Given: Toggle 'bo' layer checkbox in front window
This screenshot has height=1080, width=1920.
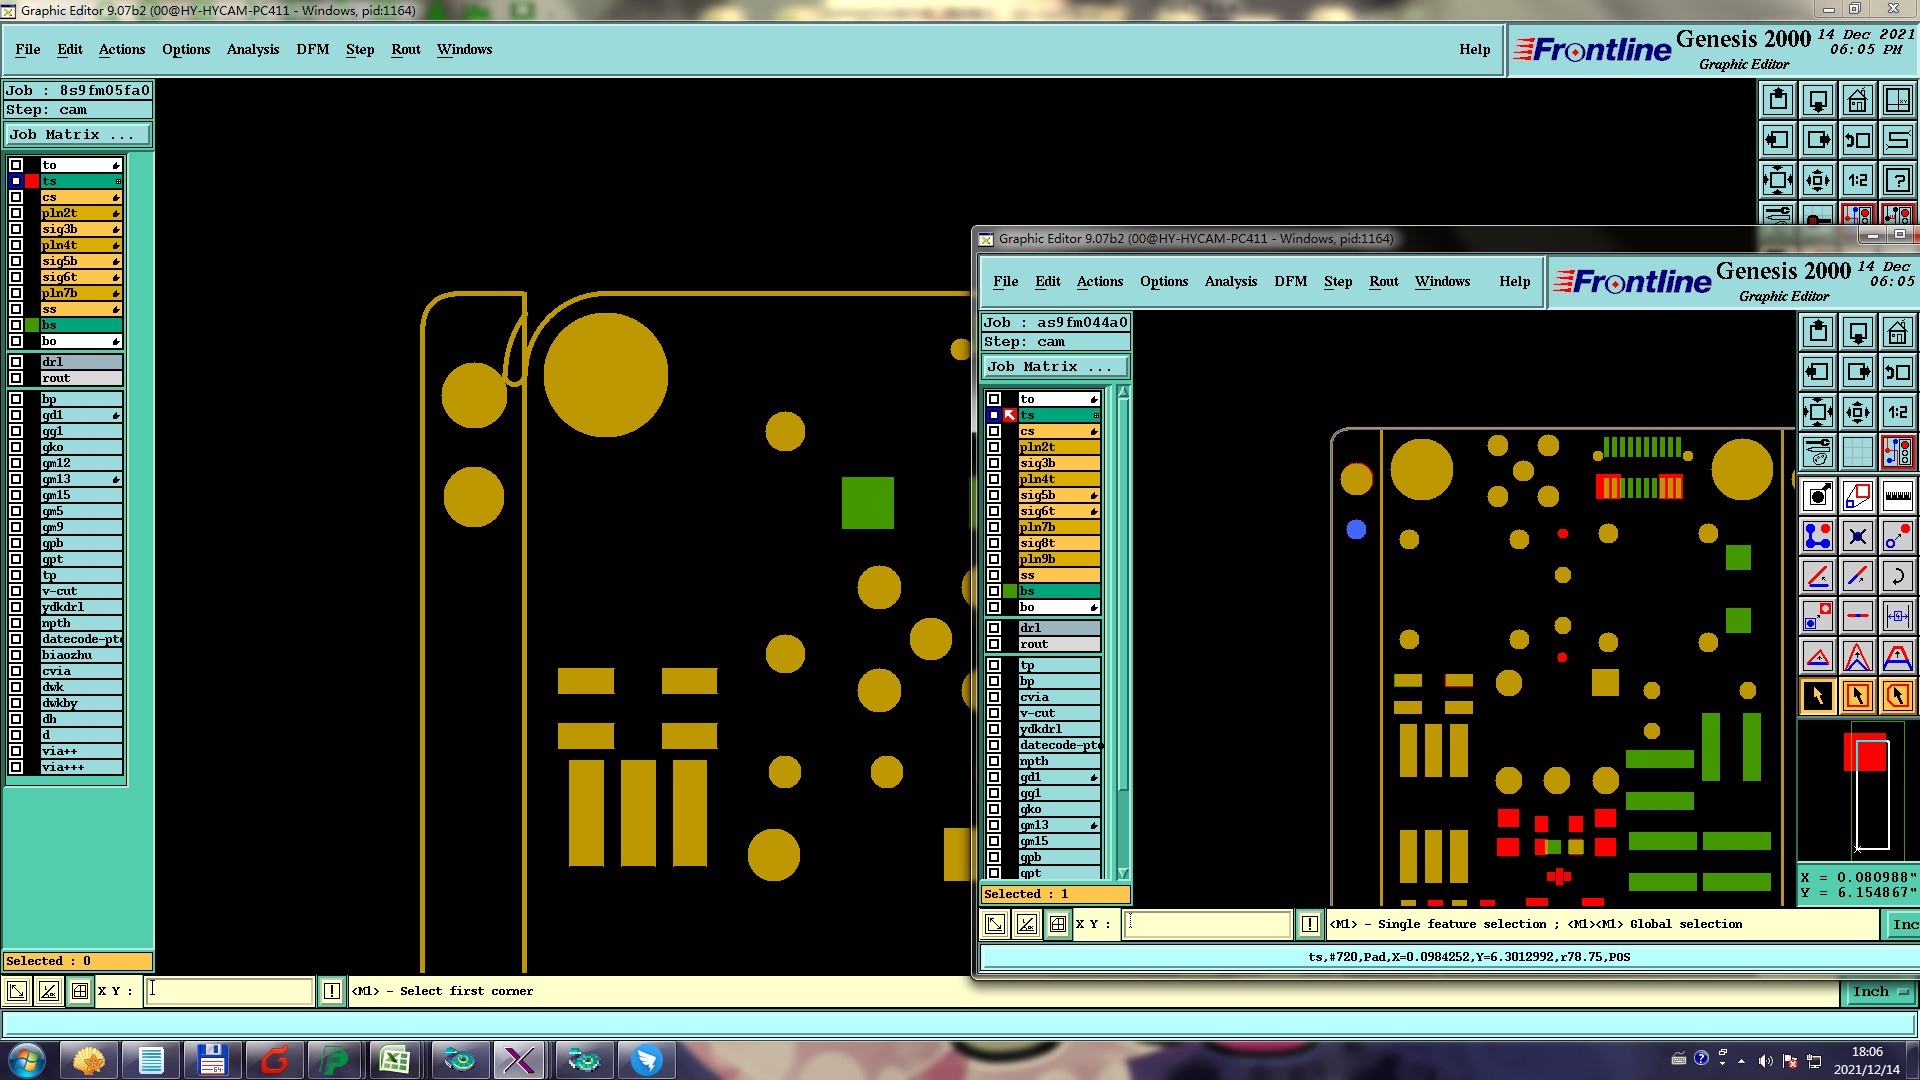Looking at the screenshot, I should pos(994,607).
